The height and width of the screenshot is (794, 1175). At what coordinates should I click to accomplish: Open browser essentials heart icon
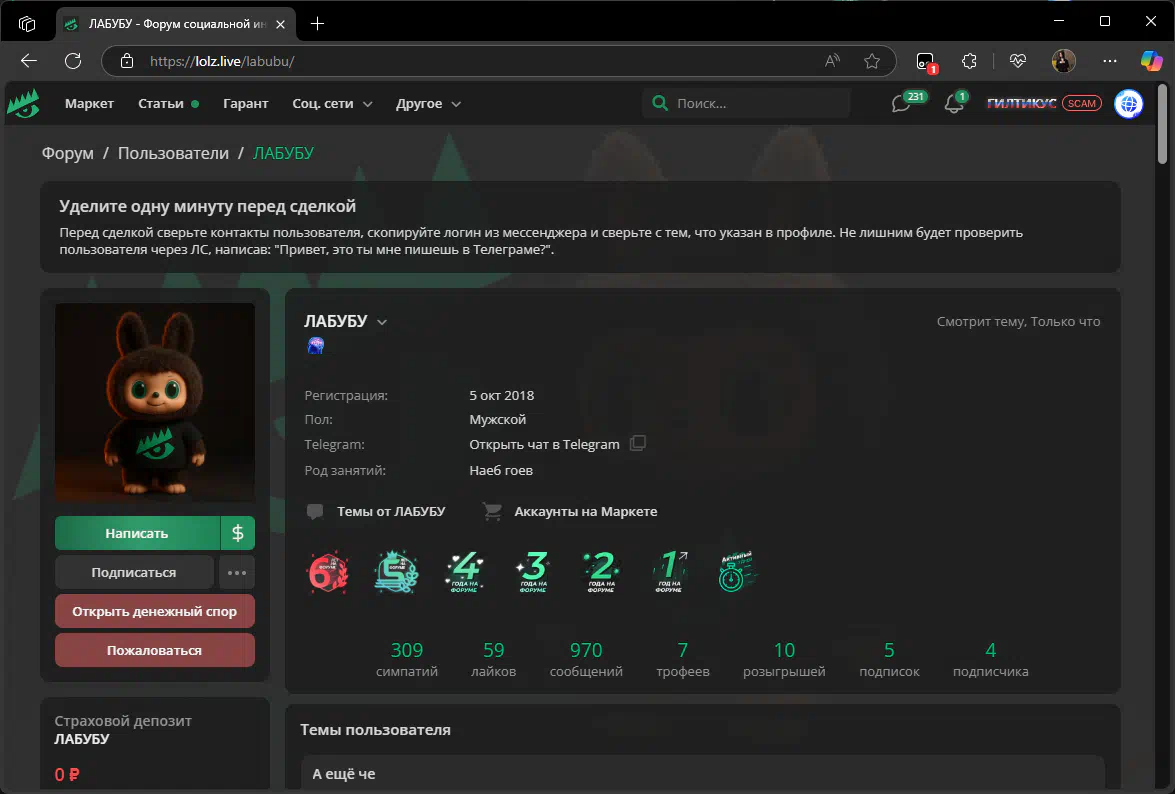[1018, 61]
